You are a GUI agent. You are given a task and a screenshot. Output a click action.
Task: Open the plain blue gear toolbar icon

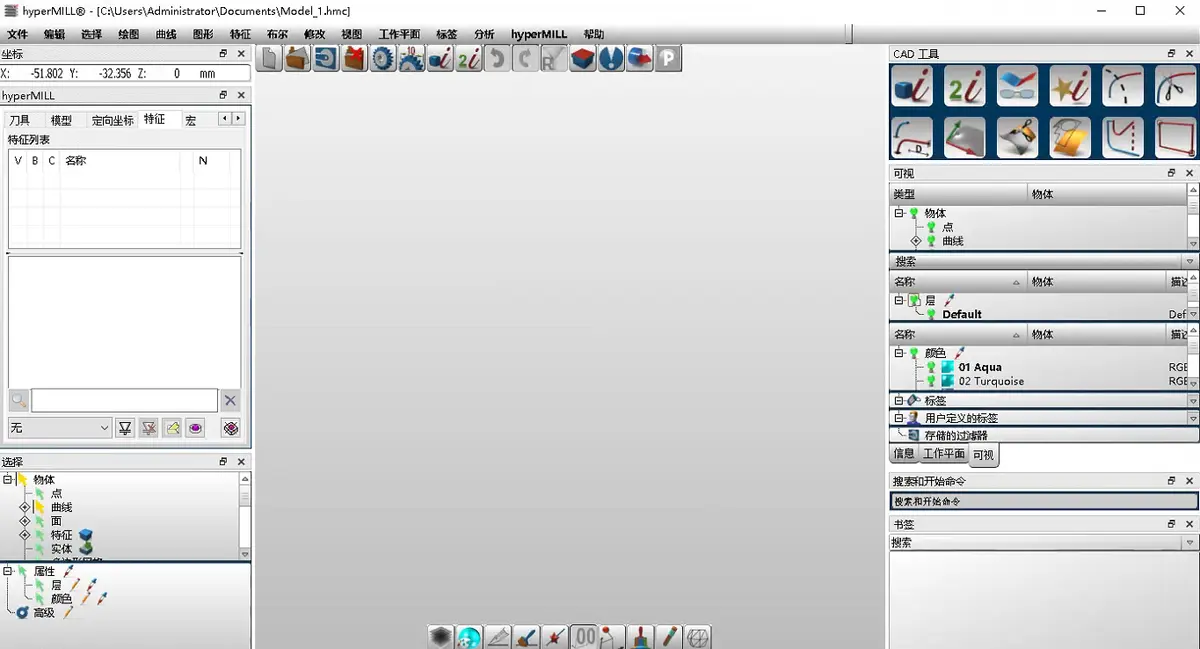[x=383, y=58]
